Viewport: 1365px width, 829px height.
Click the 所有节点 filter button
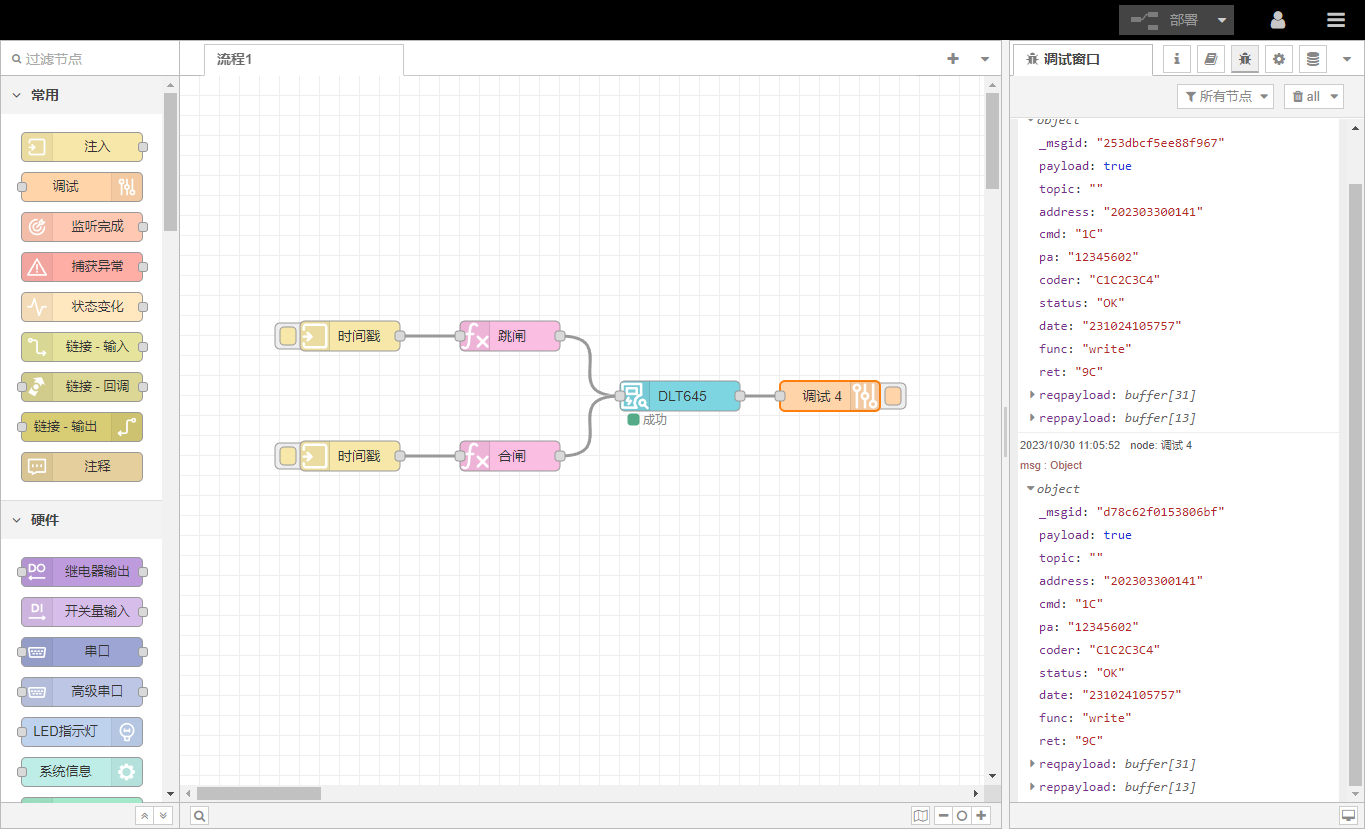1225,96
